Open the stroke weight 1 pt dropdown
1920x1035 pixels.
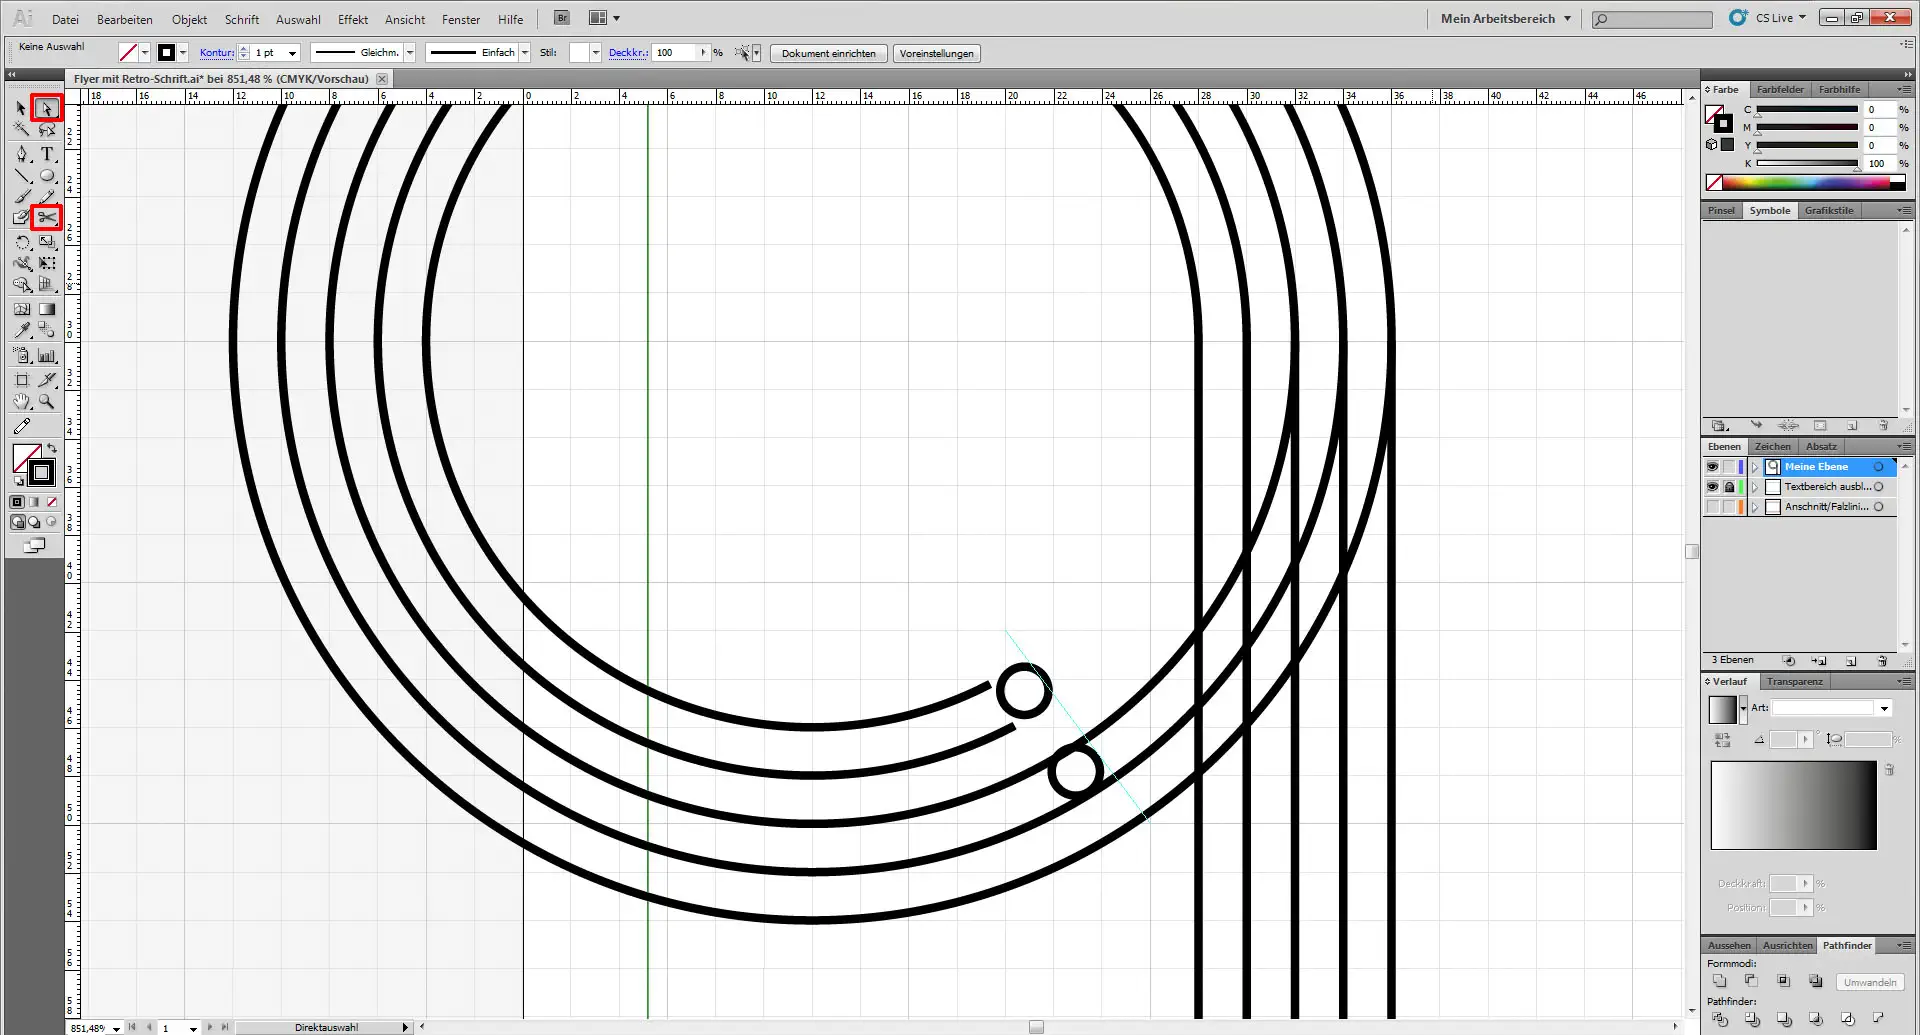click(292, 53)
